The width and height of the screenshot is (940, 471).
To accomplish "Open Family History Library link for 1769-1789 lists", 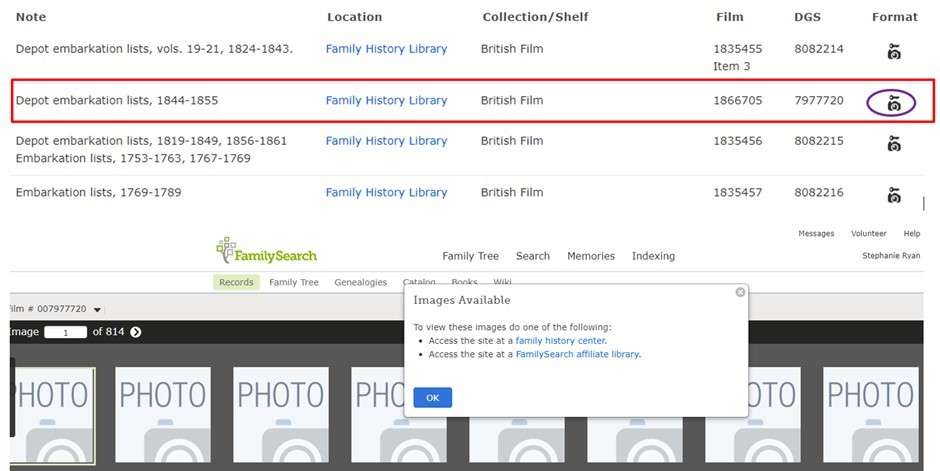I will point(386,192).
